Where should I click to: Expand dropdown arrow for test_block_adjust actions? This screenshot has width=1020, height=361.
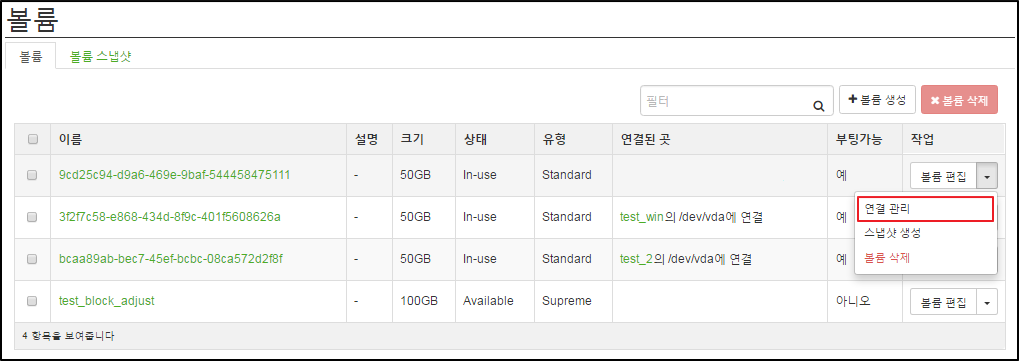coord(987,302)
